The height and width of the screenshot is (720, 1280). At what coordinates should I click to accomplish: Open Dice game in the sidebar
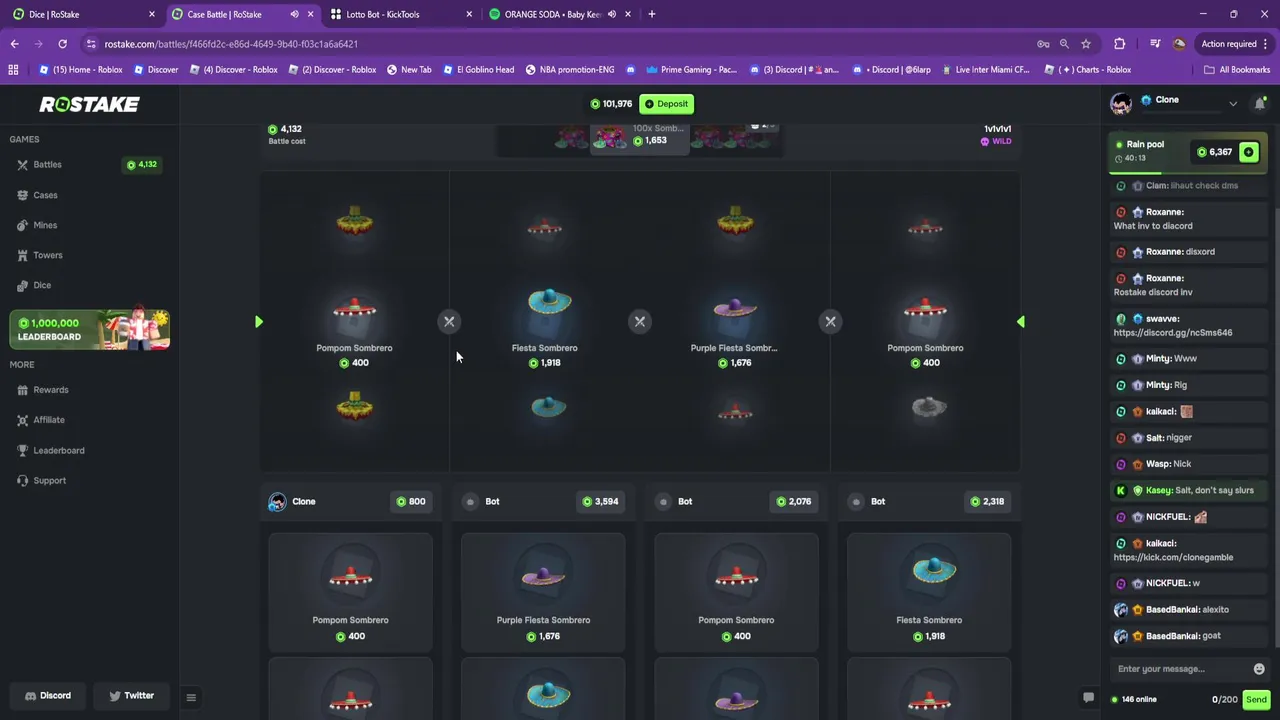(41, 285)
